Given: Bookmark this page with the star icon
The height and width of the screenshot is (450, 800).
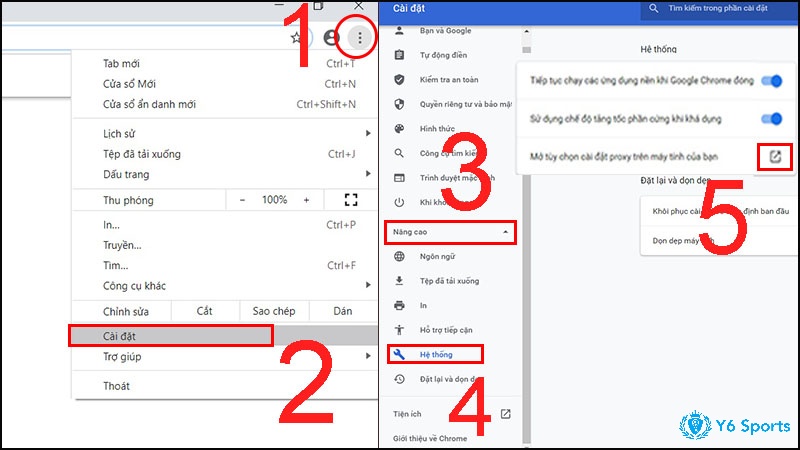Looking at the screenshot, I should click(296, 37).
